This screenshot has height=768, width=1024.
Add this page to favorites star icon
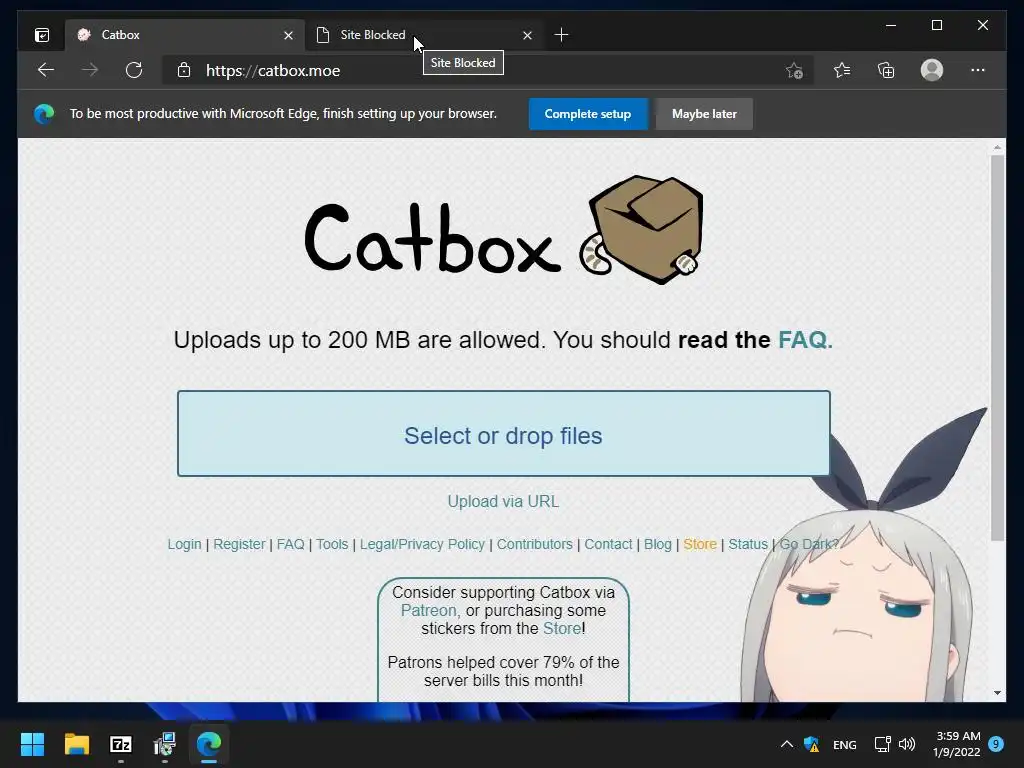pos(794,71)
